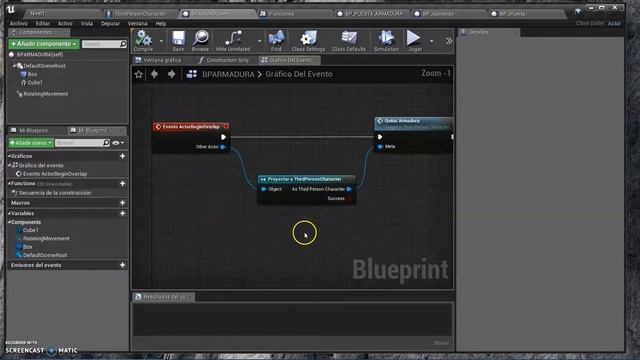Click components search magnifier icon
This screenshot has height=360, width=640.
123,44
